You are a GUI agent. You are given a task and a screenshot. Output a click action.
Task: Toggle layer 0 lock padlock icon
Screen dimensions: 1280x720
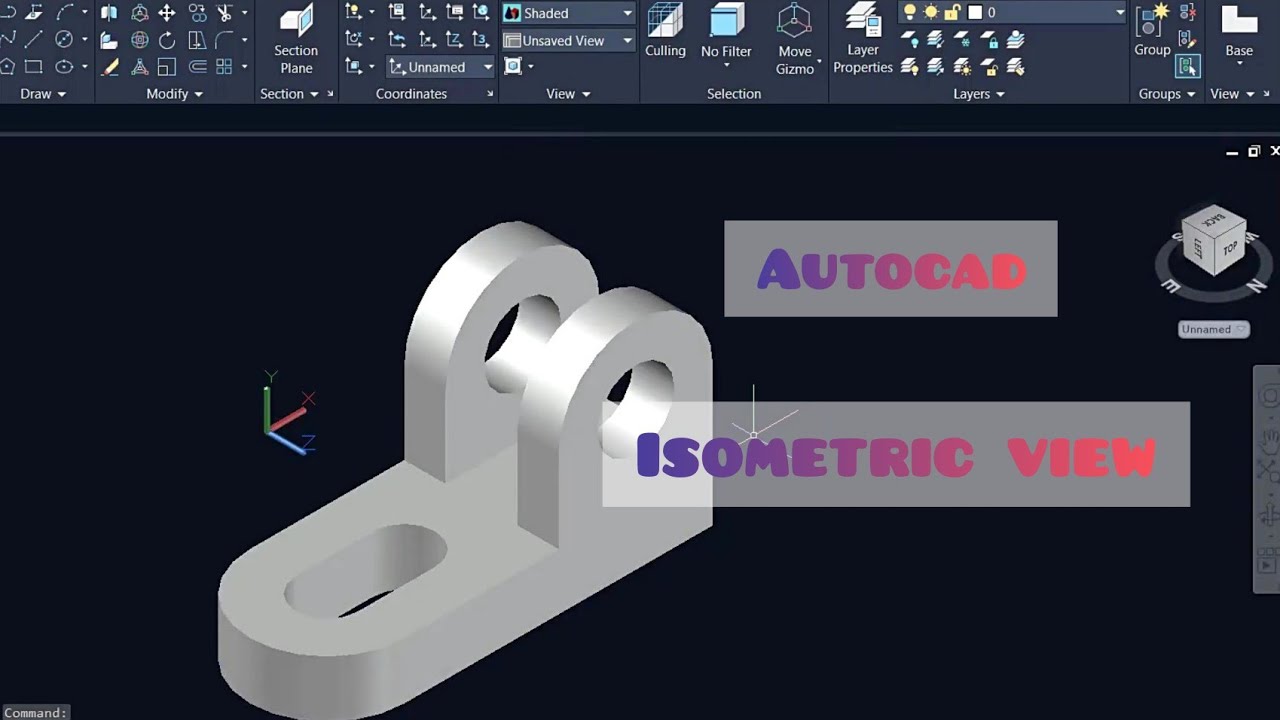pyautogui.click(x=952, y=13)
